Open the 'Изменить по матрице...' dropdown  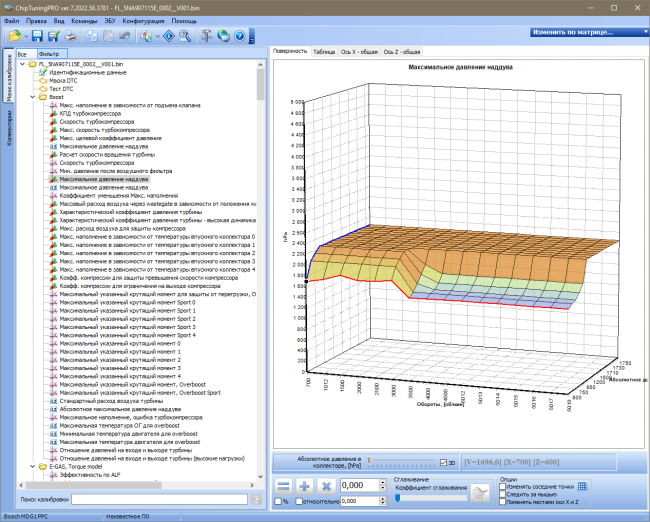tap(589, 32)
